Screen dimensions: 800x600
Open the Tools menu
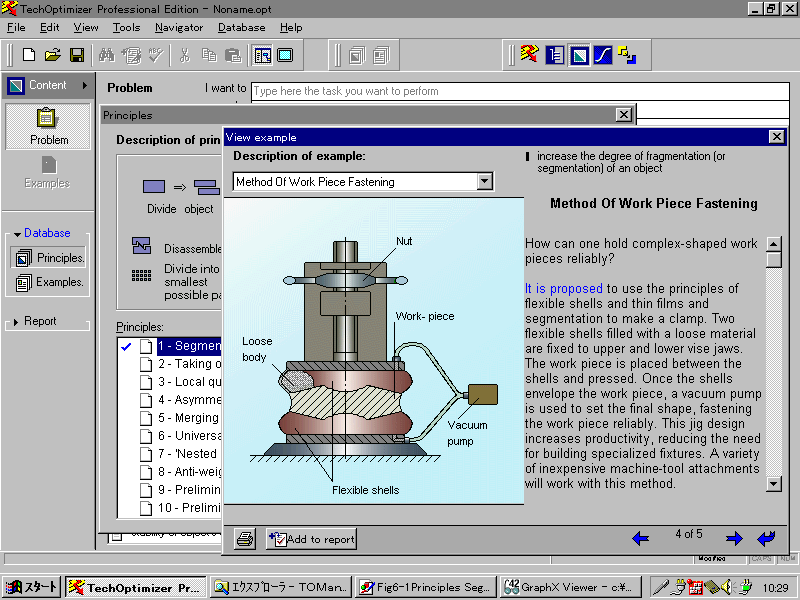(x=127, y=28)
